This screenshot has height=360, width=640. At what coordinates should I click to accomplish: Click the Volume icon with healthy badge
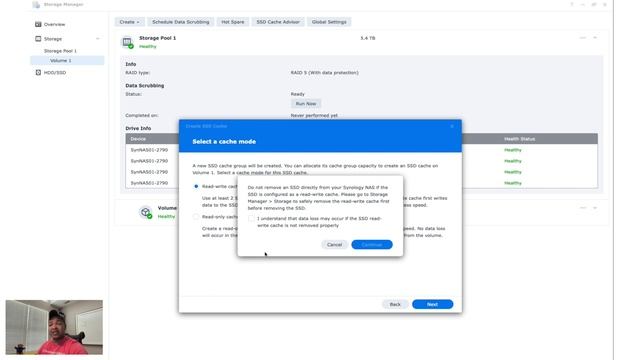tap(146, 212)
